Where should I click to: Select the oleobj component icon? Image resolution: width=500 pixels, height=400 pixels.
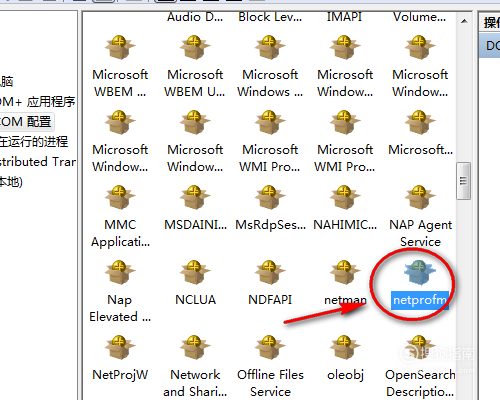(345, 347)
